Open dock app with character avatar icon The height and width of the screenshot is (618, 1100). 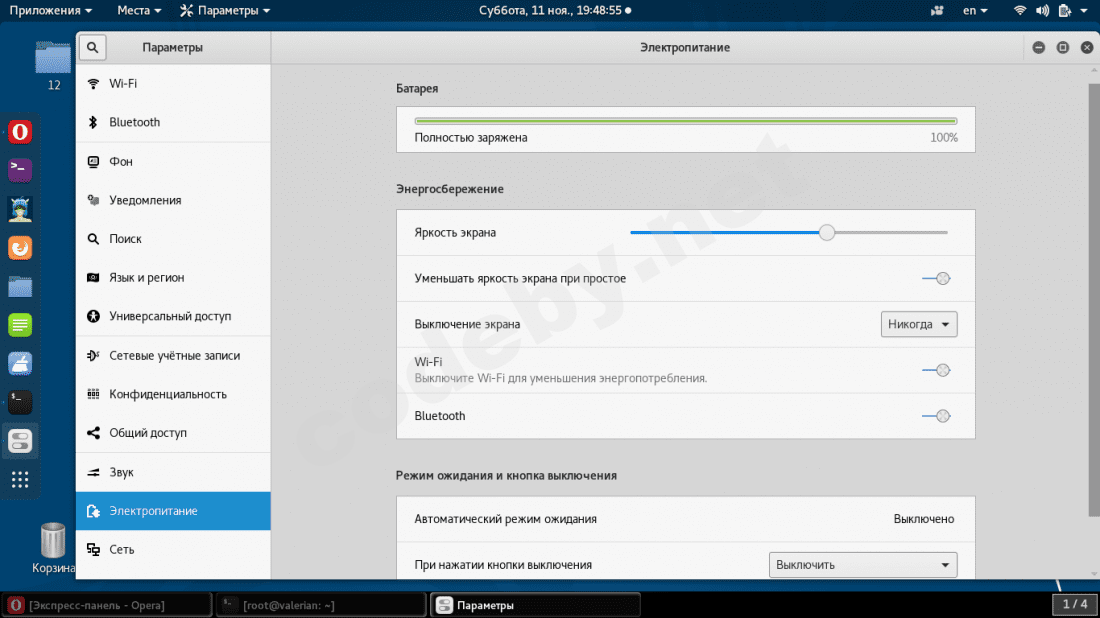pyautogui.click(x=20, y=209)
